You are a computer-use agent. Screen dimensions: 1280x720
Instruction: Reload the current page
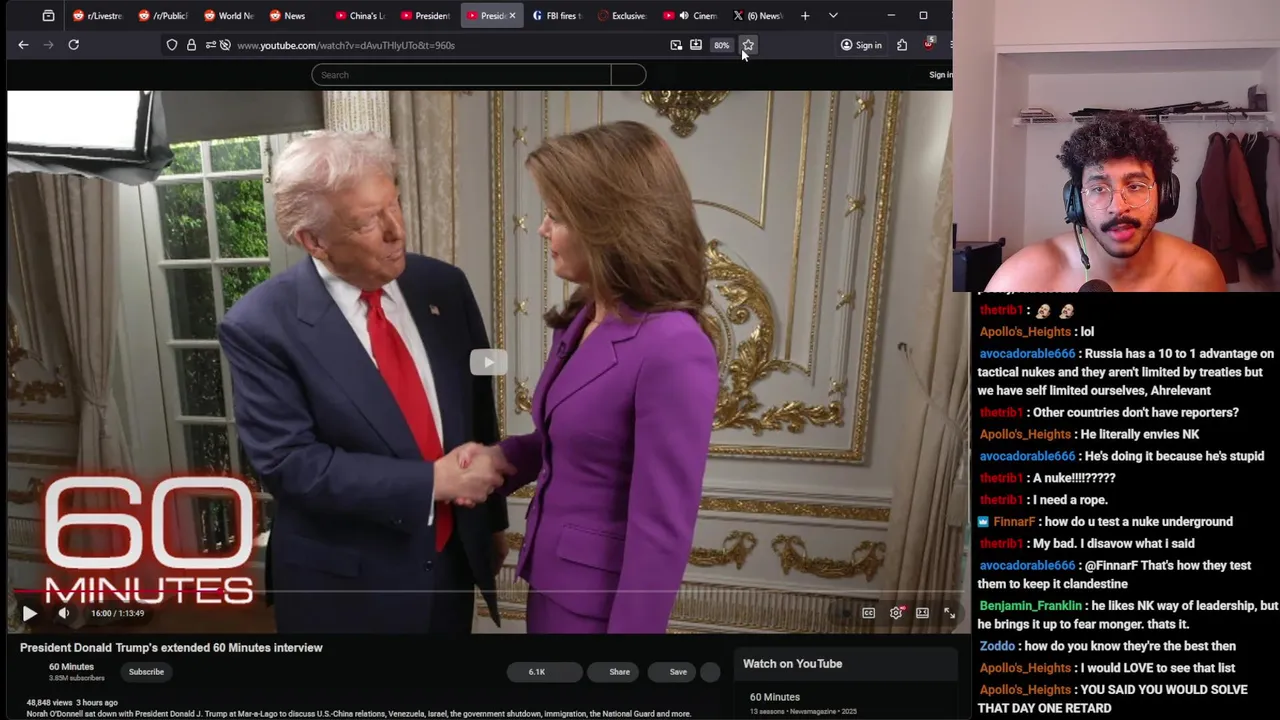pos(73,45)
